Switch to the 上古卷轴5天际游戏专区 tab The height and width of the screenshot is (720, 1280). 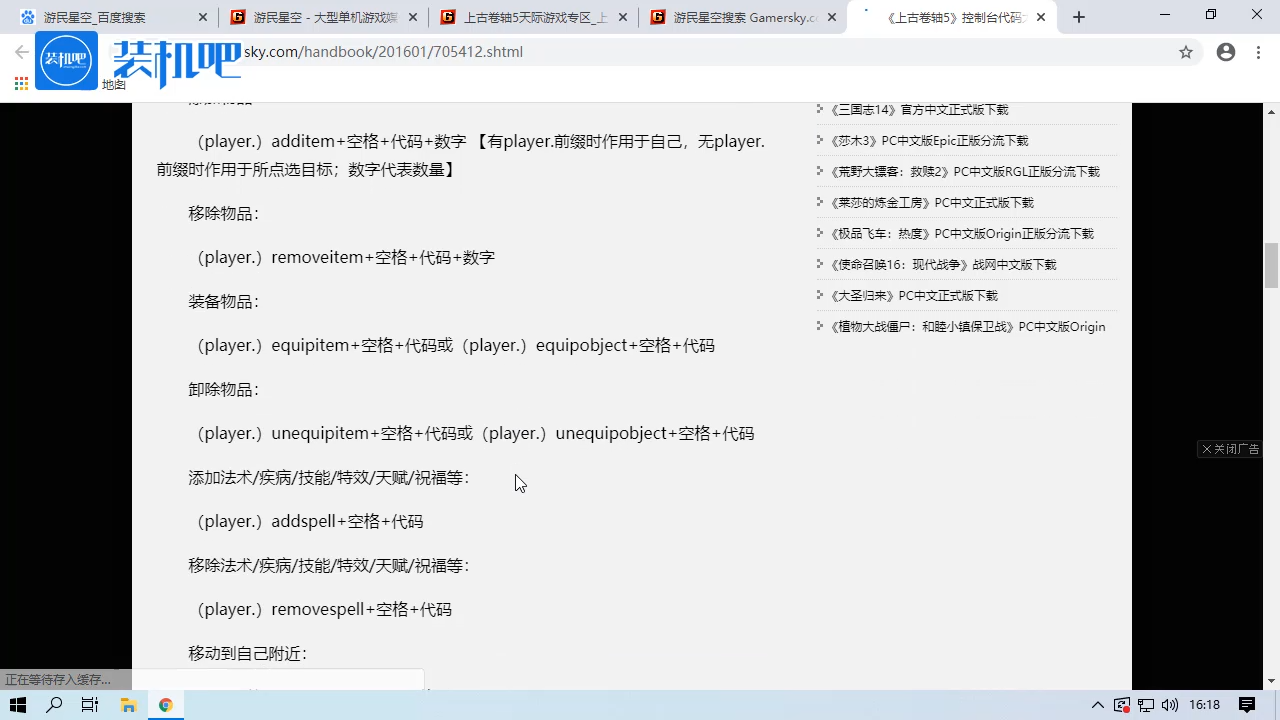(530, 16)
